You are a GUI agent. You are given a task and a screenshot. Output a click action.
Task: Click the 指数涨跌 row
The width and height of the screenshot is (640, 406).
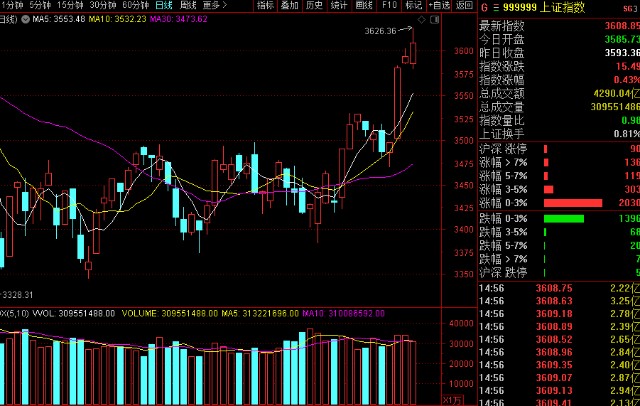(559, 67)
